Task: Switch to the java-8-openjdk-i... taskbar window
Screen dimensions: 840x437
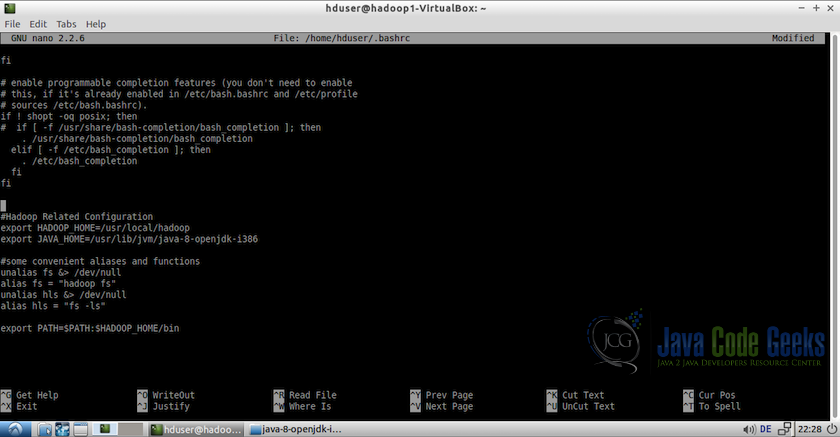Action: click(x=295, y=429)
